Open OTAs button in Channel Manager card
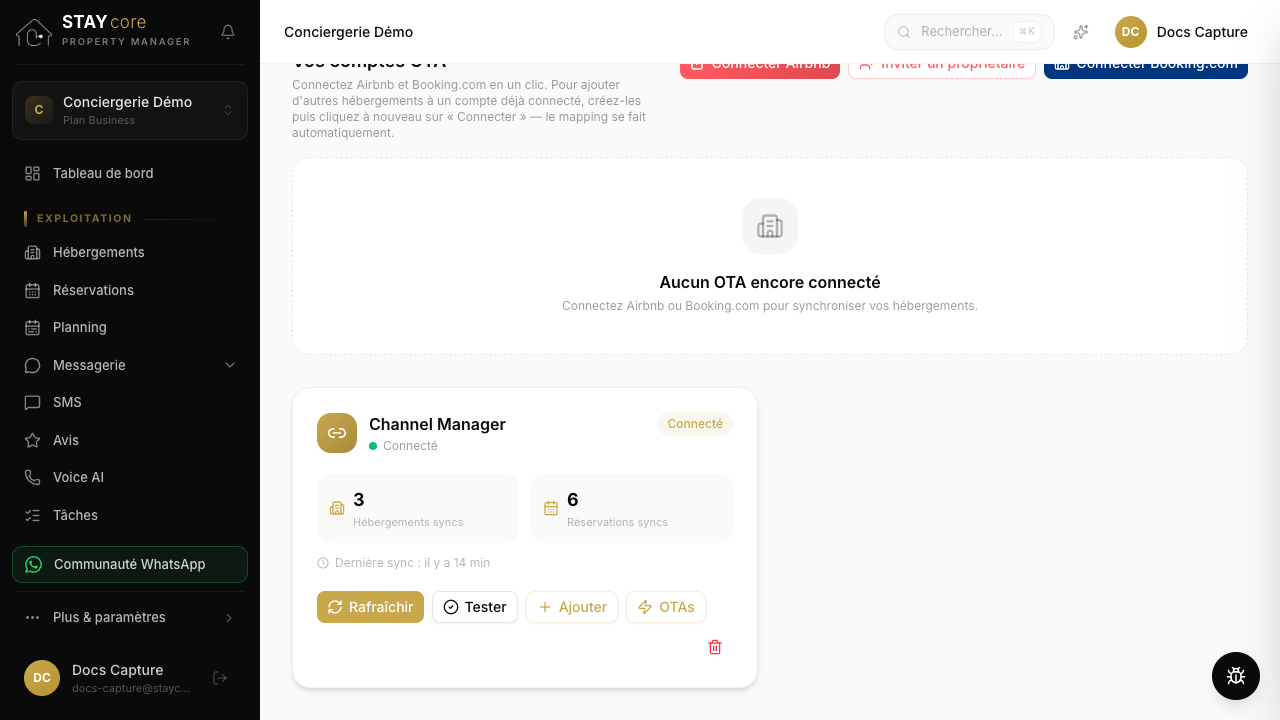The height and width of the screenshot is (720, 1280). tap(666, 607)
